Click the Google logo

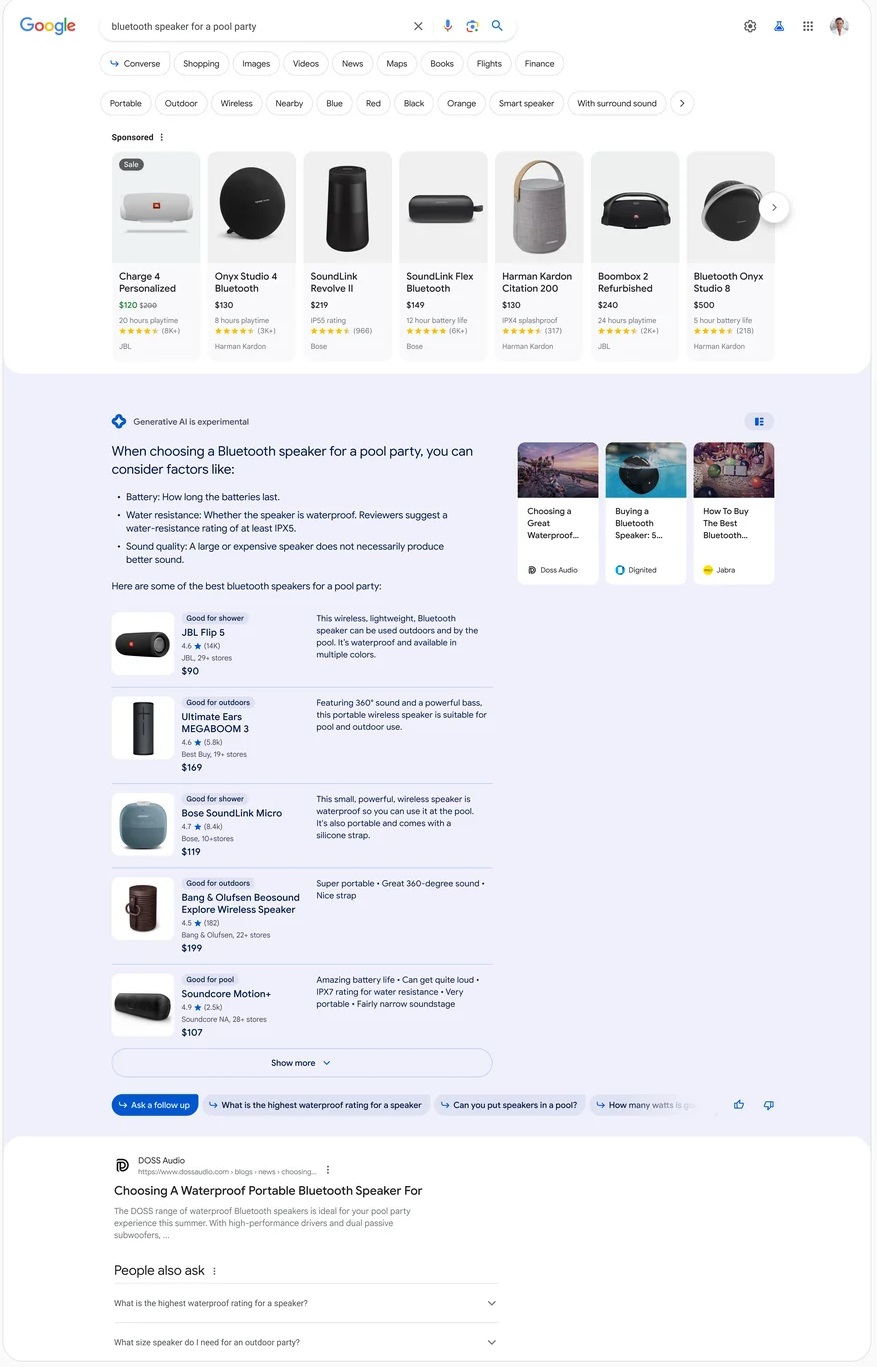coord(48,26)
